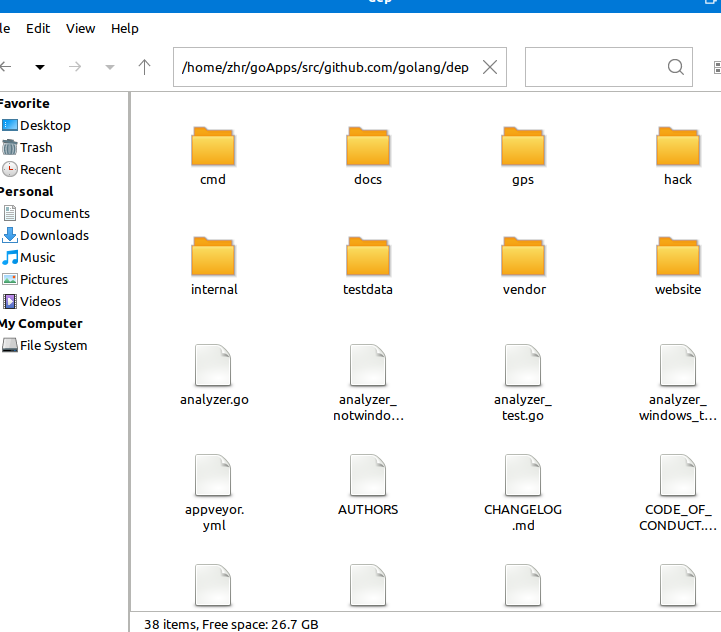Click the 'cmd' folder name label
The width and height of the screenshot is (721, 632).
213,179
